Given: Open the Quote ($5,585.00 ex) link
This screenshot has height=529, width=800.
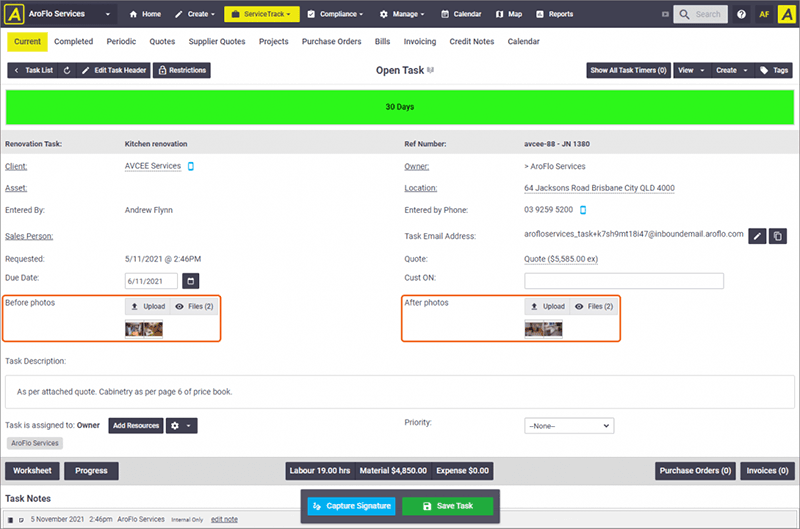Looking at the screenshot, I should [561, 259].
